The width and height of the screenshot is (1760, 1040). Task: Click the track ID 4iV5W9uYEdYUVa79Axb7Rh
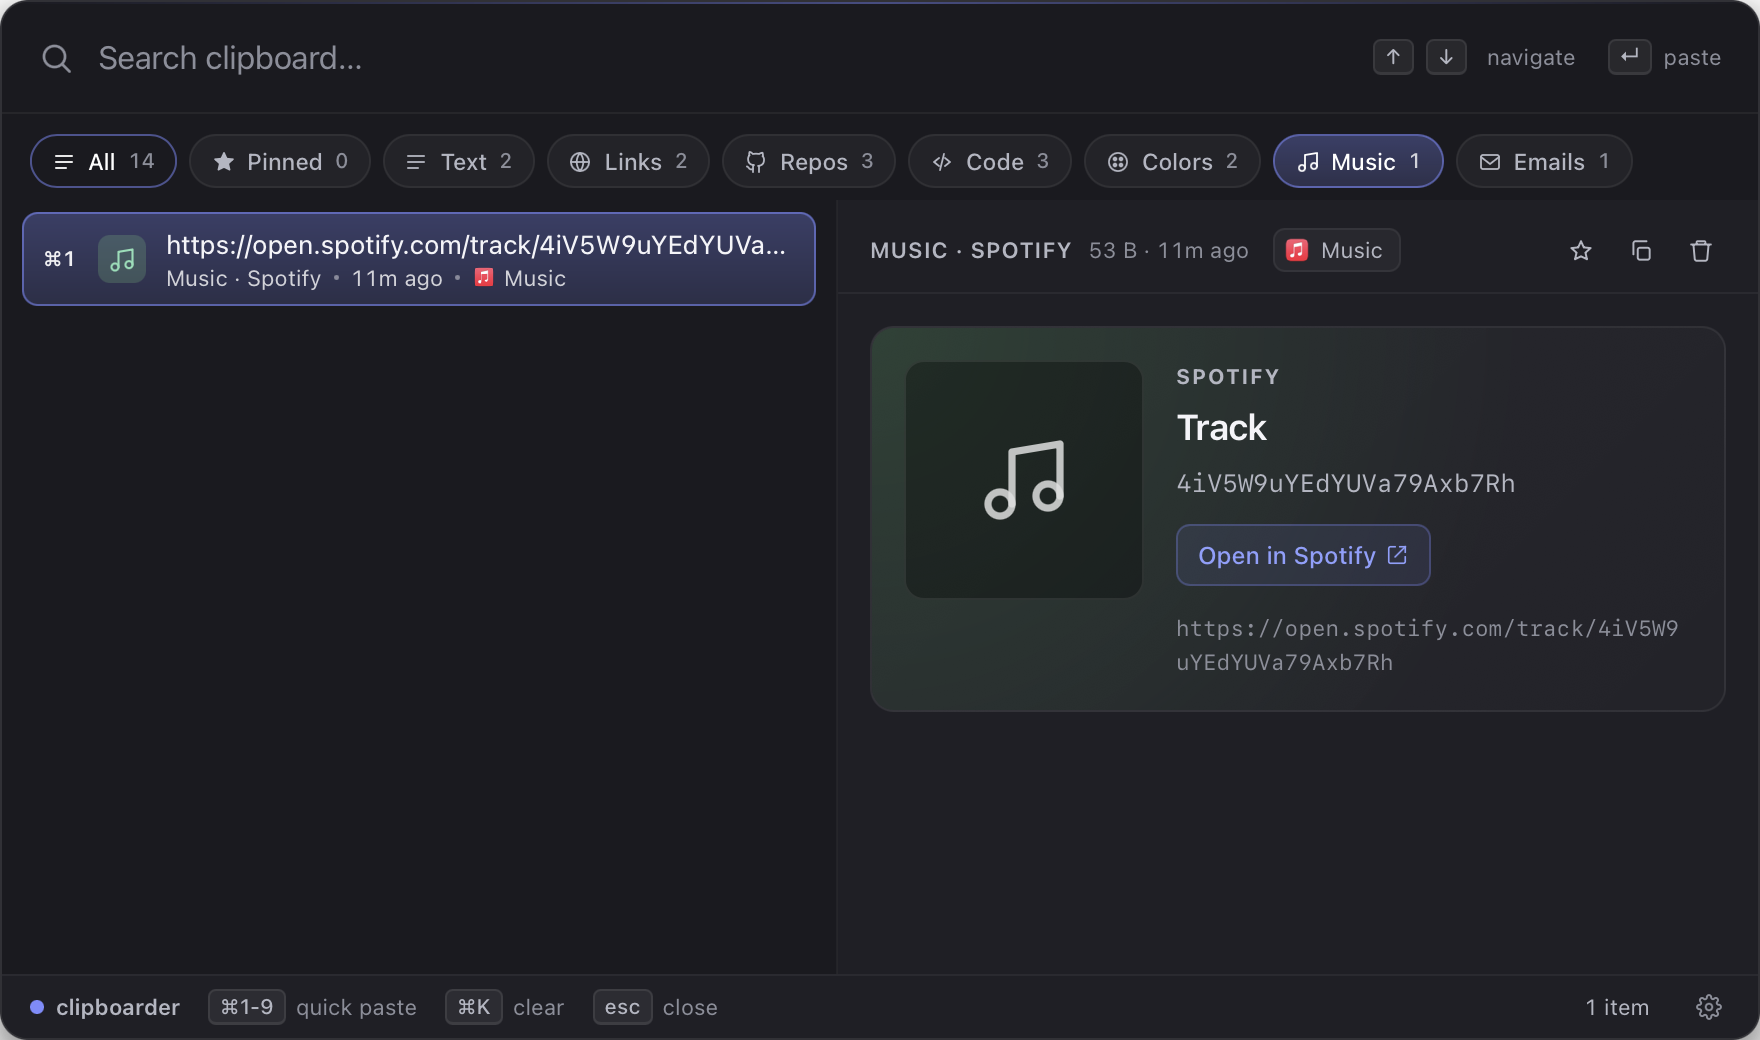tap(1346, 483)
